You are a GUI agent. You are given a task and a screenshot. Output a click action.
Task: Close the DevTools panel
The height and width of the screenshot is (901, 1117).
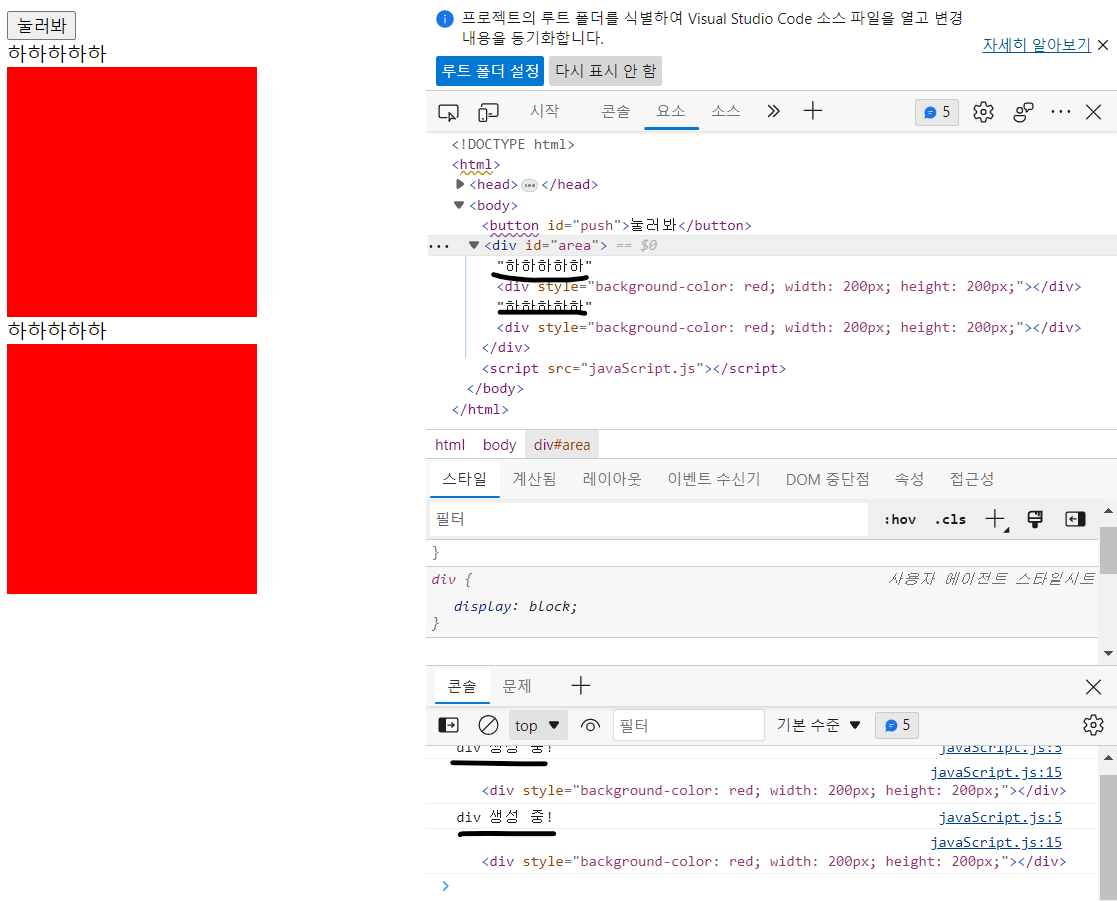click(1093, 112)
